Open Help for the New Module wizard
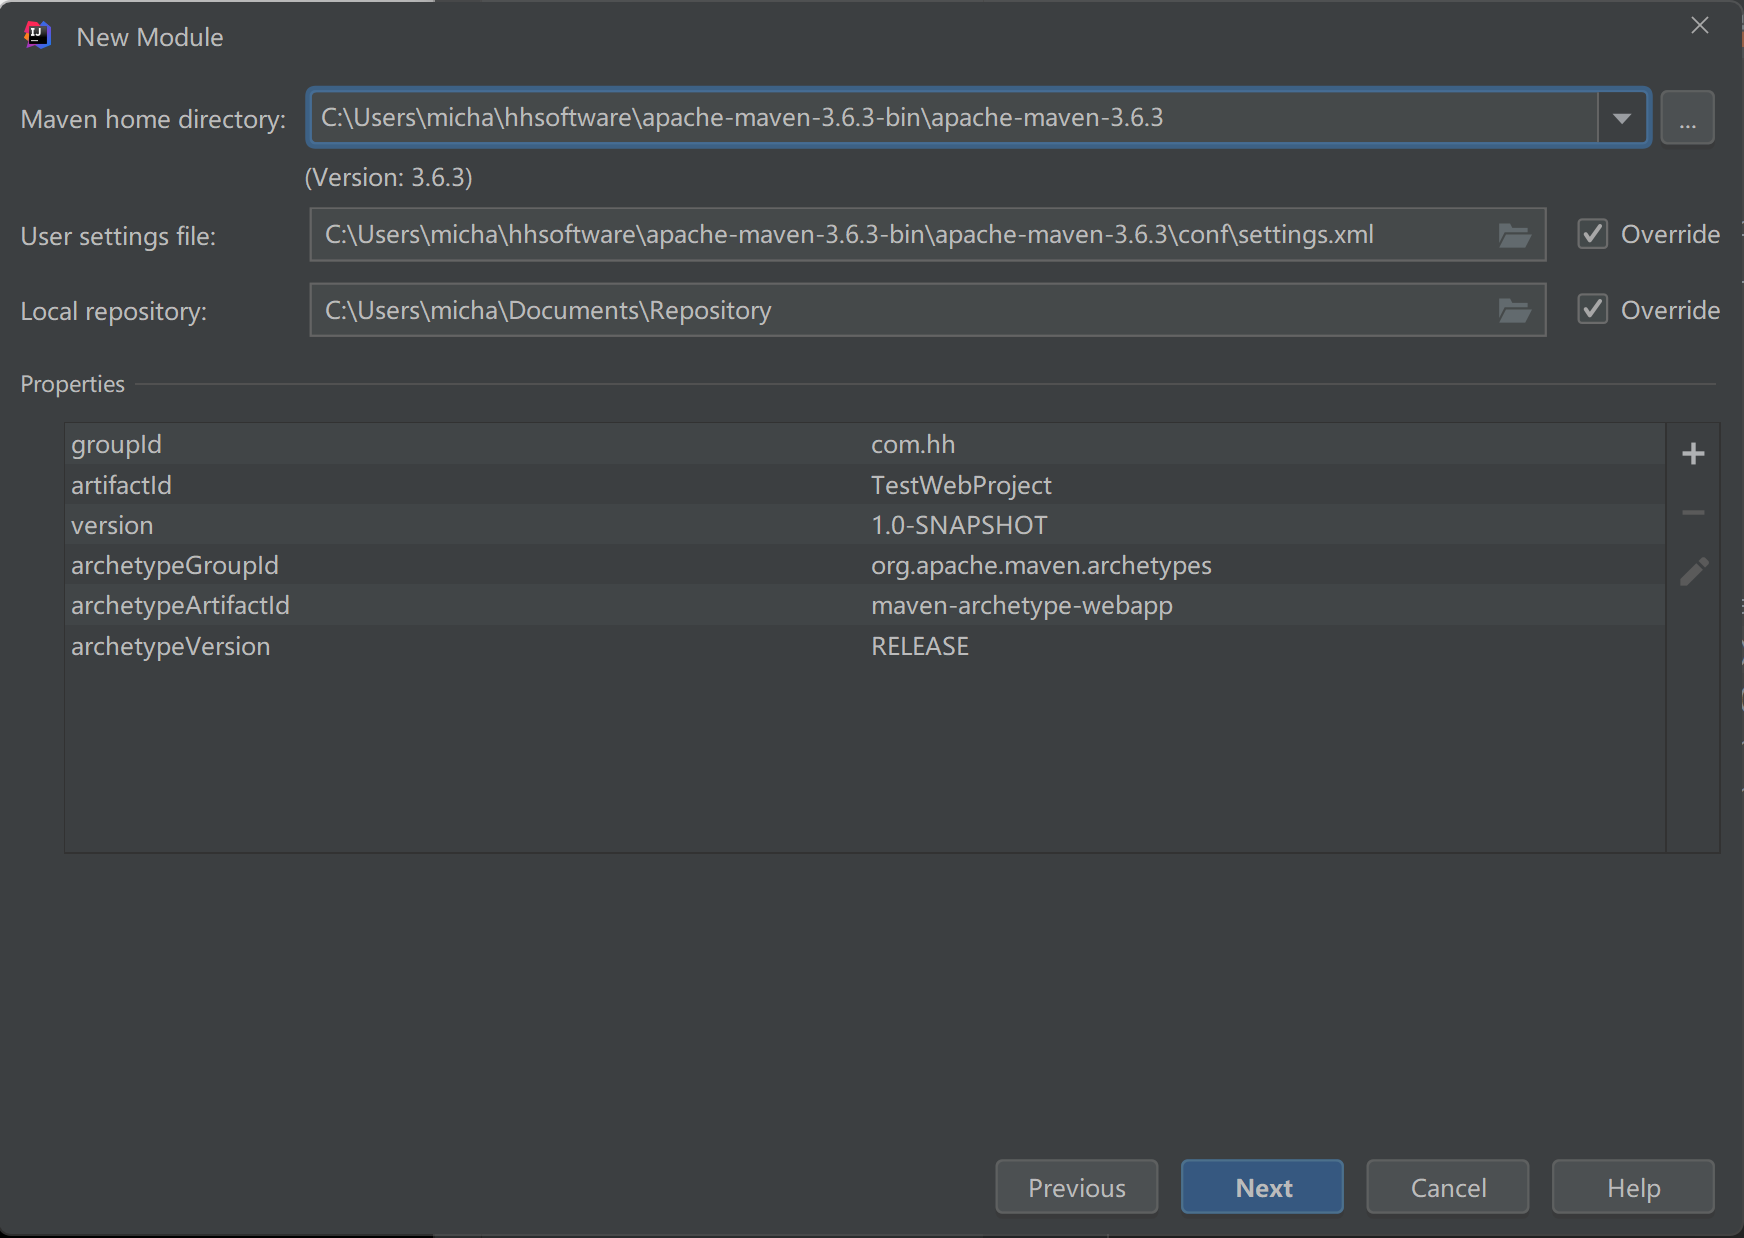1744x1238 pixels. tap(1633, 1187)
